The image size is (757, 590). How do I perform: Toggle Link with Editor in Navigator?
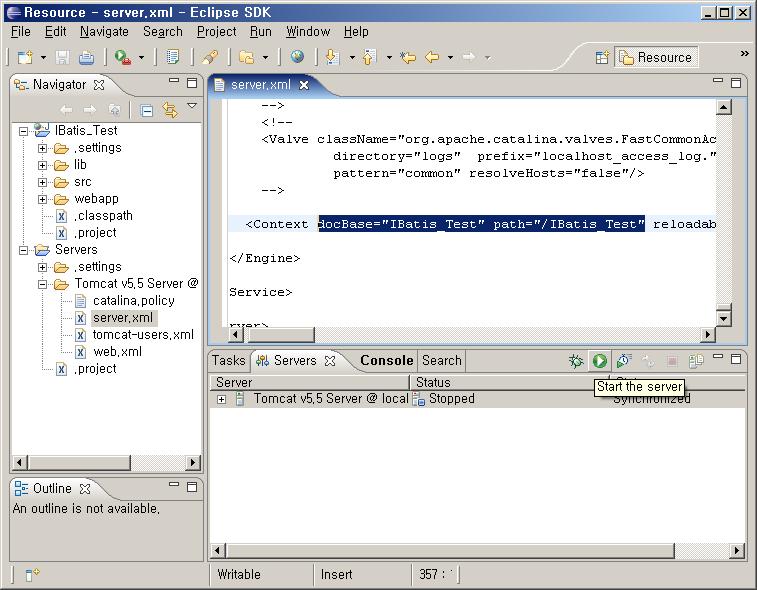click(170, 110)
